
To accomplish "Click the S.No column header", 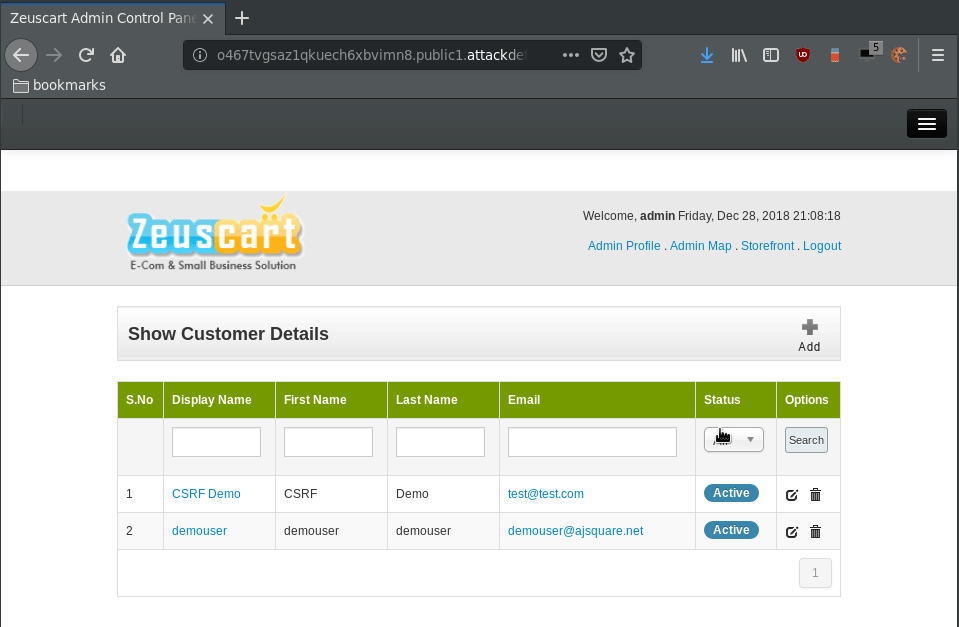I will pos(139,399).
